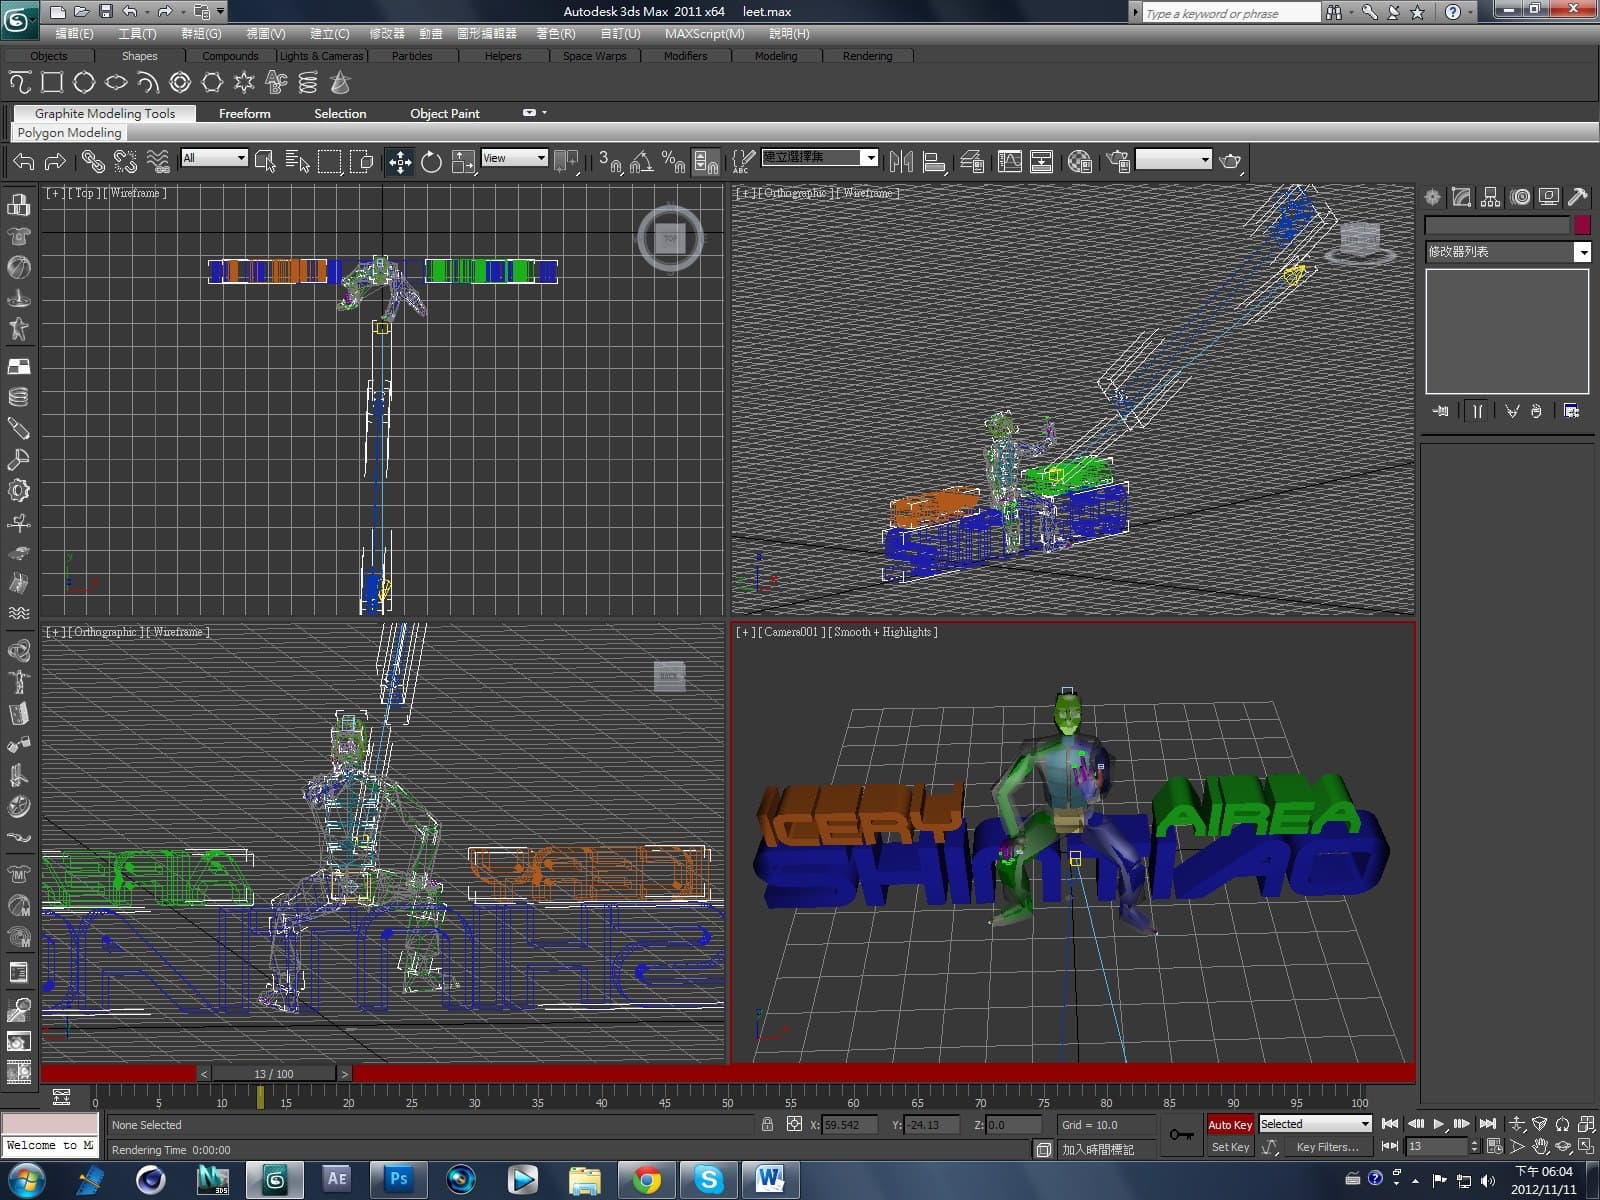Open the Hierarchy command panel tab
The height and width of the screenshot is (1200, 1600).
point(1491,197)
